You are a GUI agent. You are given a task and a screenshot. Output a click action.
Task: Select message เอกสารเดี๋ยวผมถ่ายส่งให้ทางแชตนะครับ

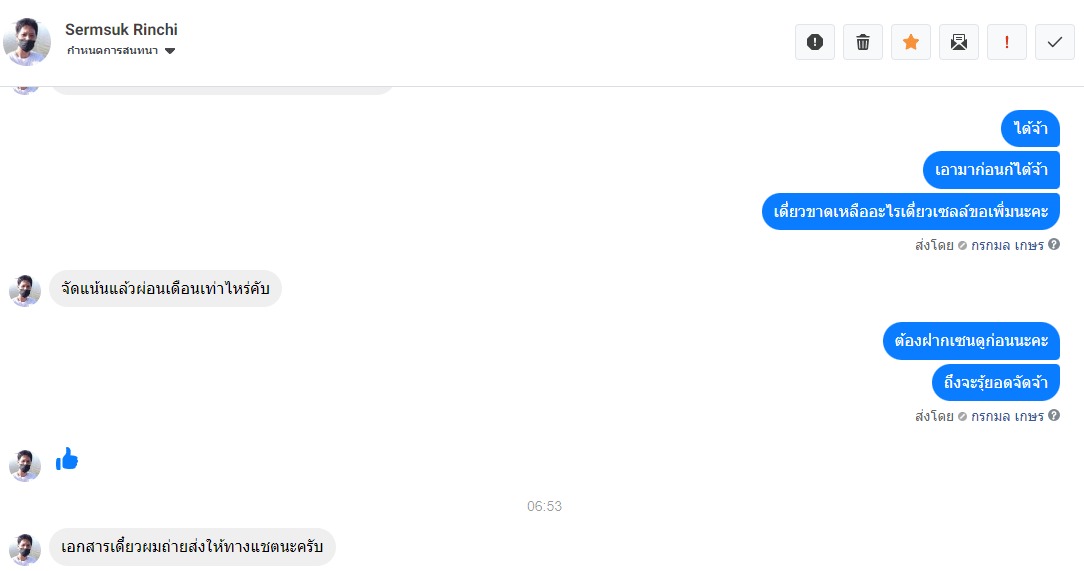click(x=192, y=547)
